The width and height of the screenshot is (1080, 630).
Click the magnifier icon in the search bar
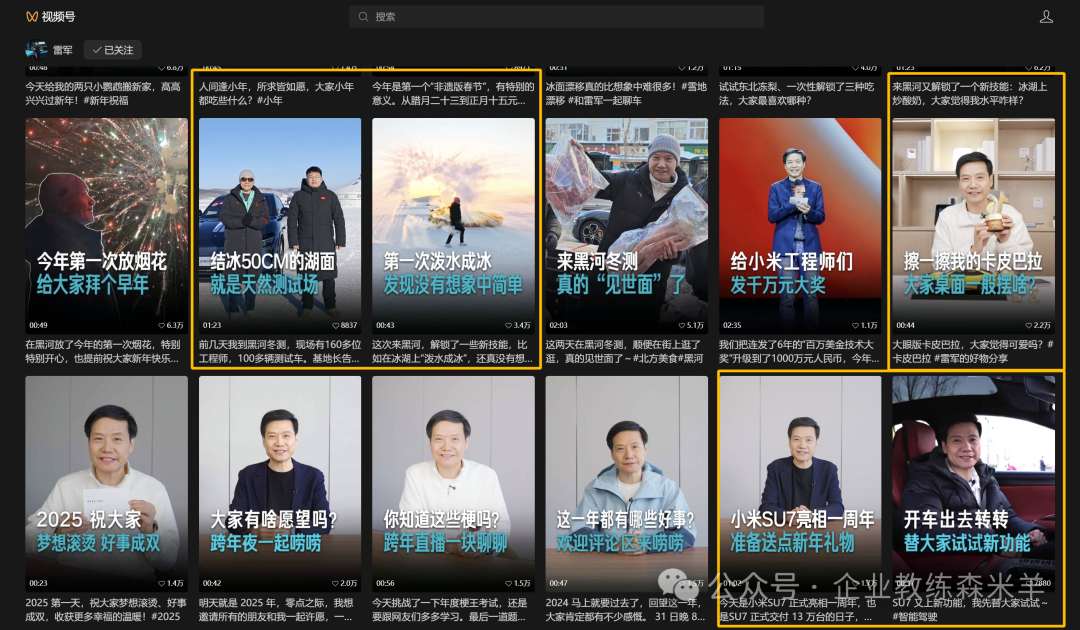coord(364,16)
